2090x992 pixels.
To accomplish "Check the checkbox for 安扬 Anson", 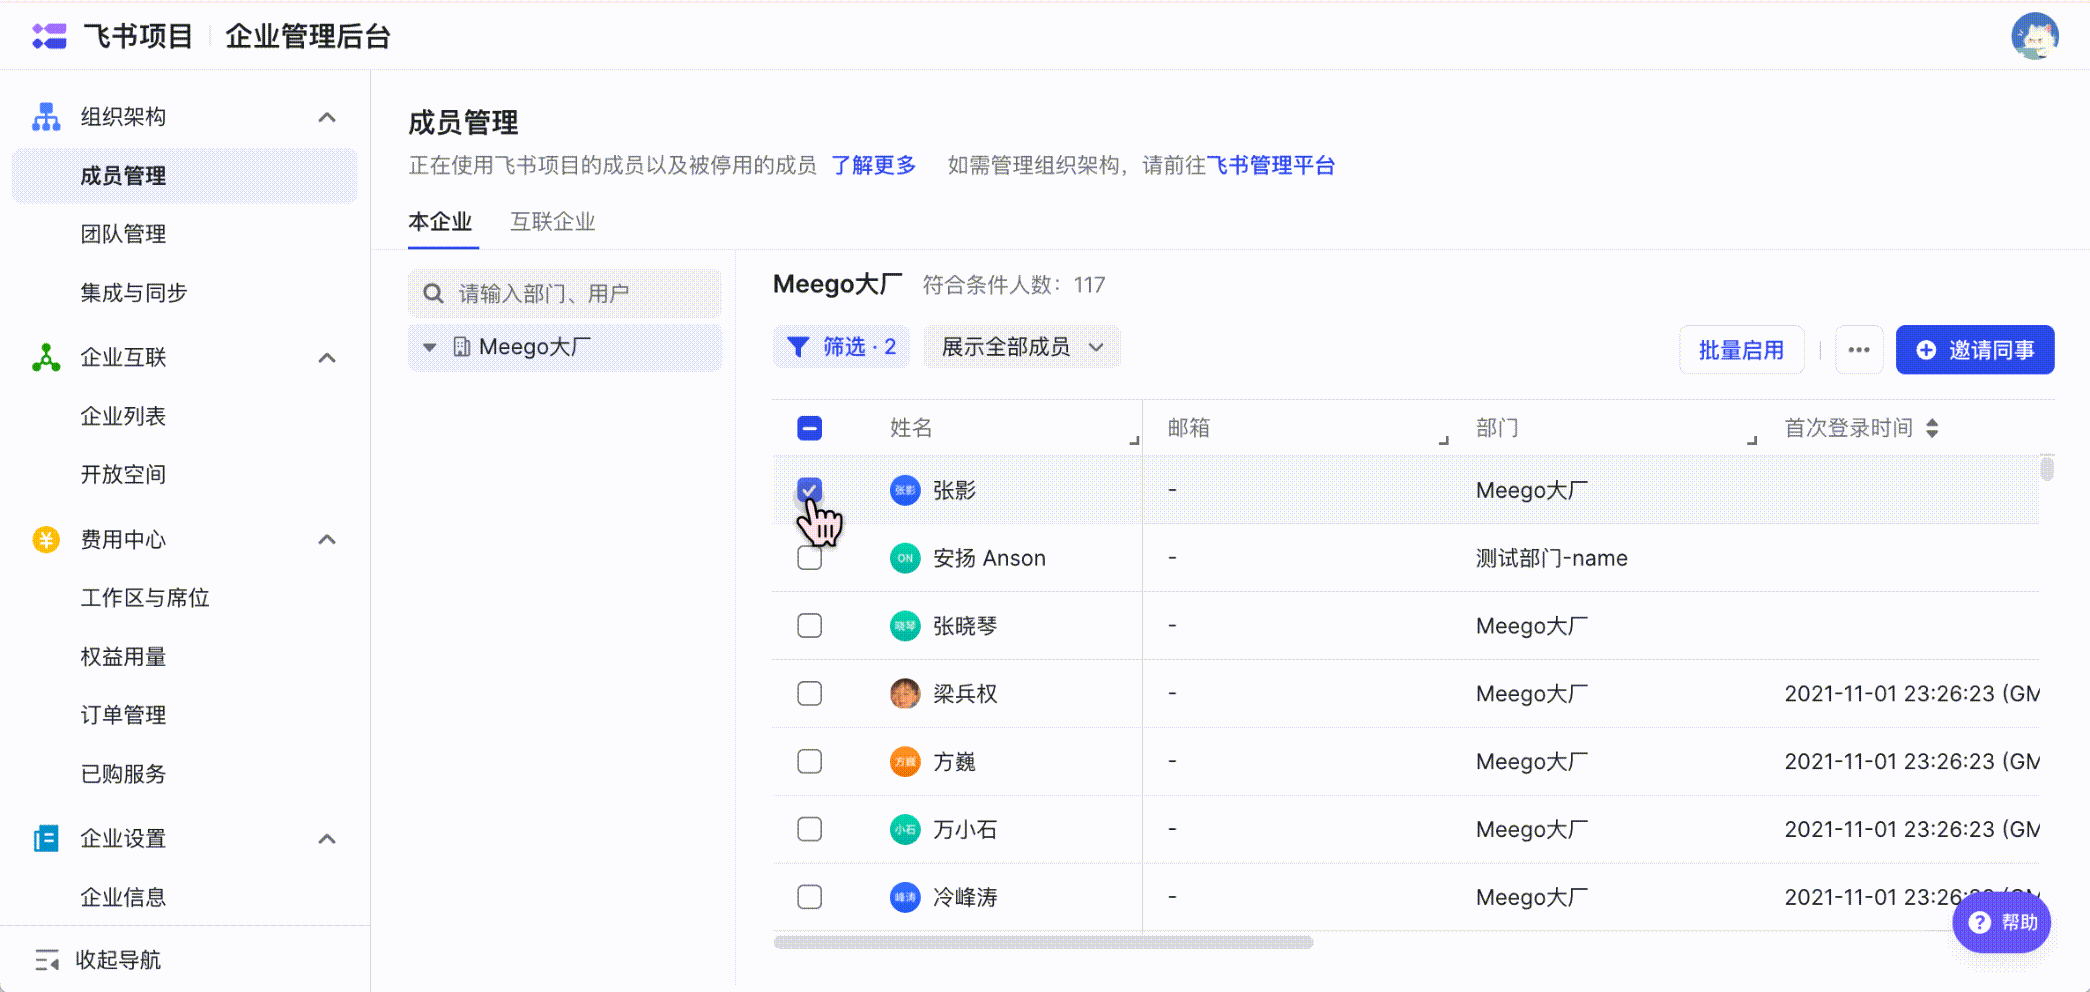I will point(810,558).
